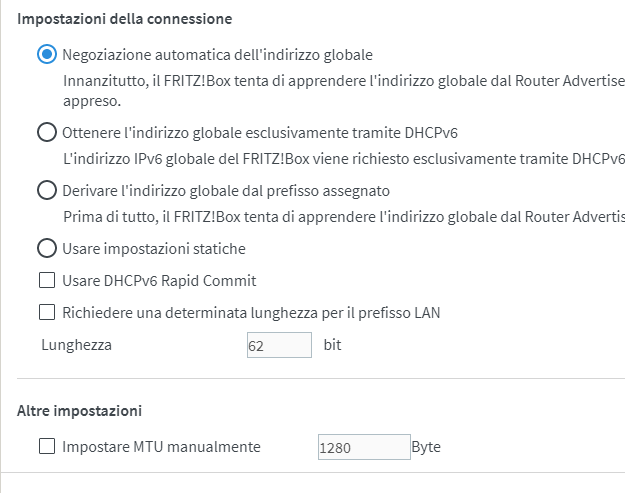Click description starting "Innanzitutto, il FRITZ!Box tenta"
This screenshot has height=493, width=625.
(x=340, y=80)
